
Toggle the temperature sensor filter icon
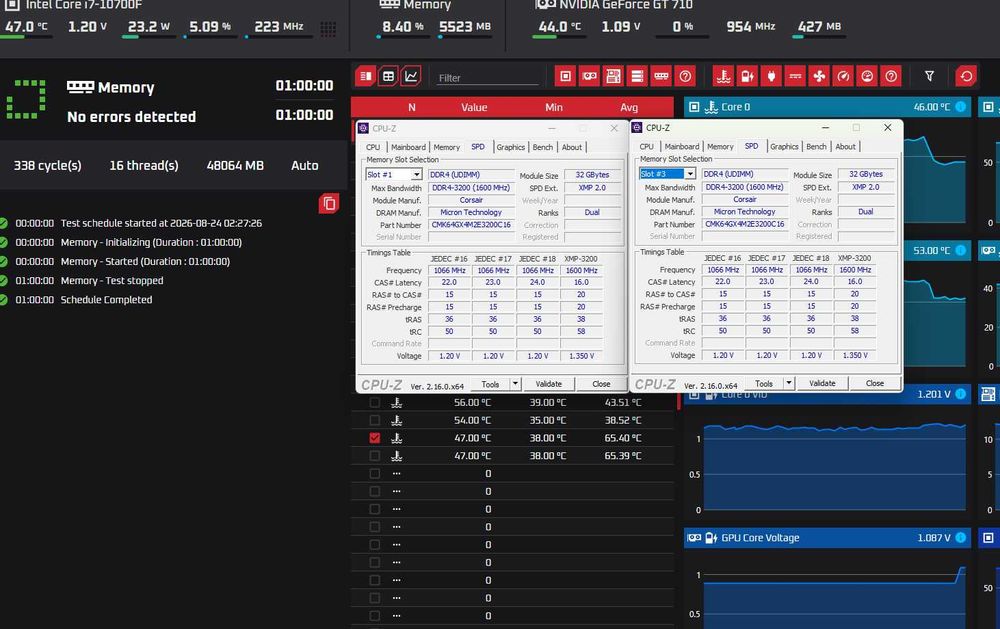723,77
